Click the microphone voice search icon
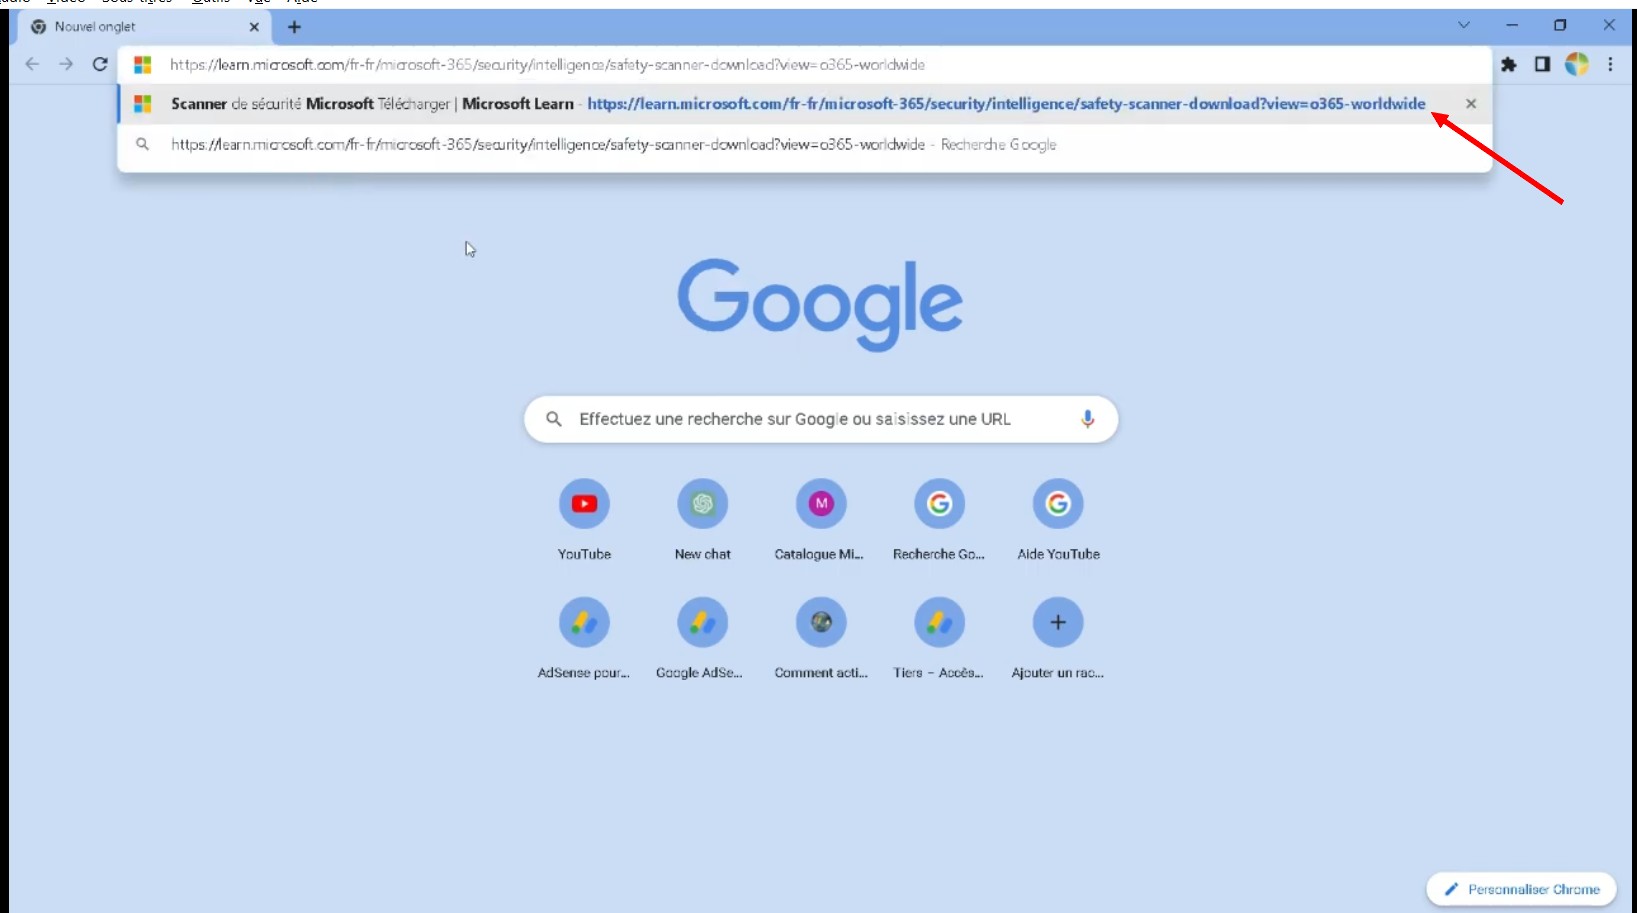The height and width of the screenshot is (913, 1637). click(x=1087, y=419)
